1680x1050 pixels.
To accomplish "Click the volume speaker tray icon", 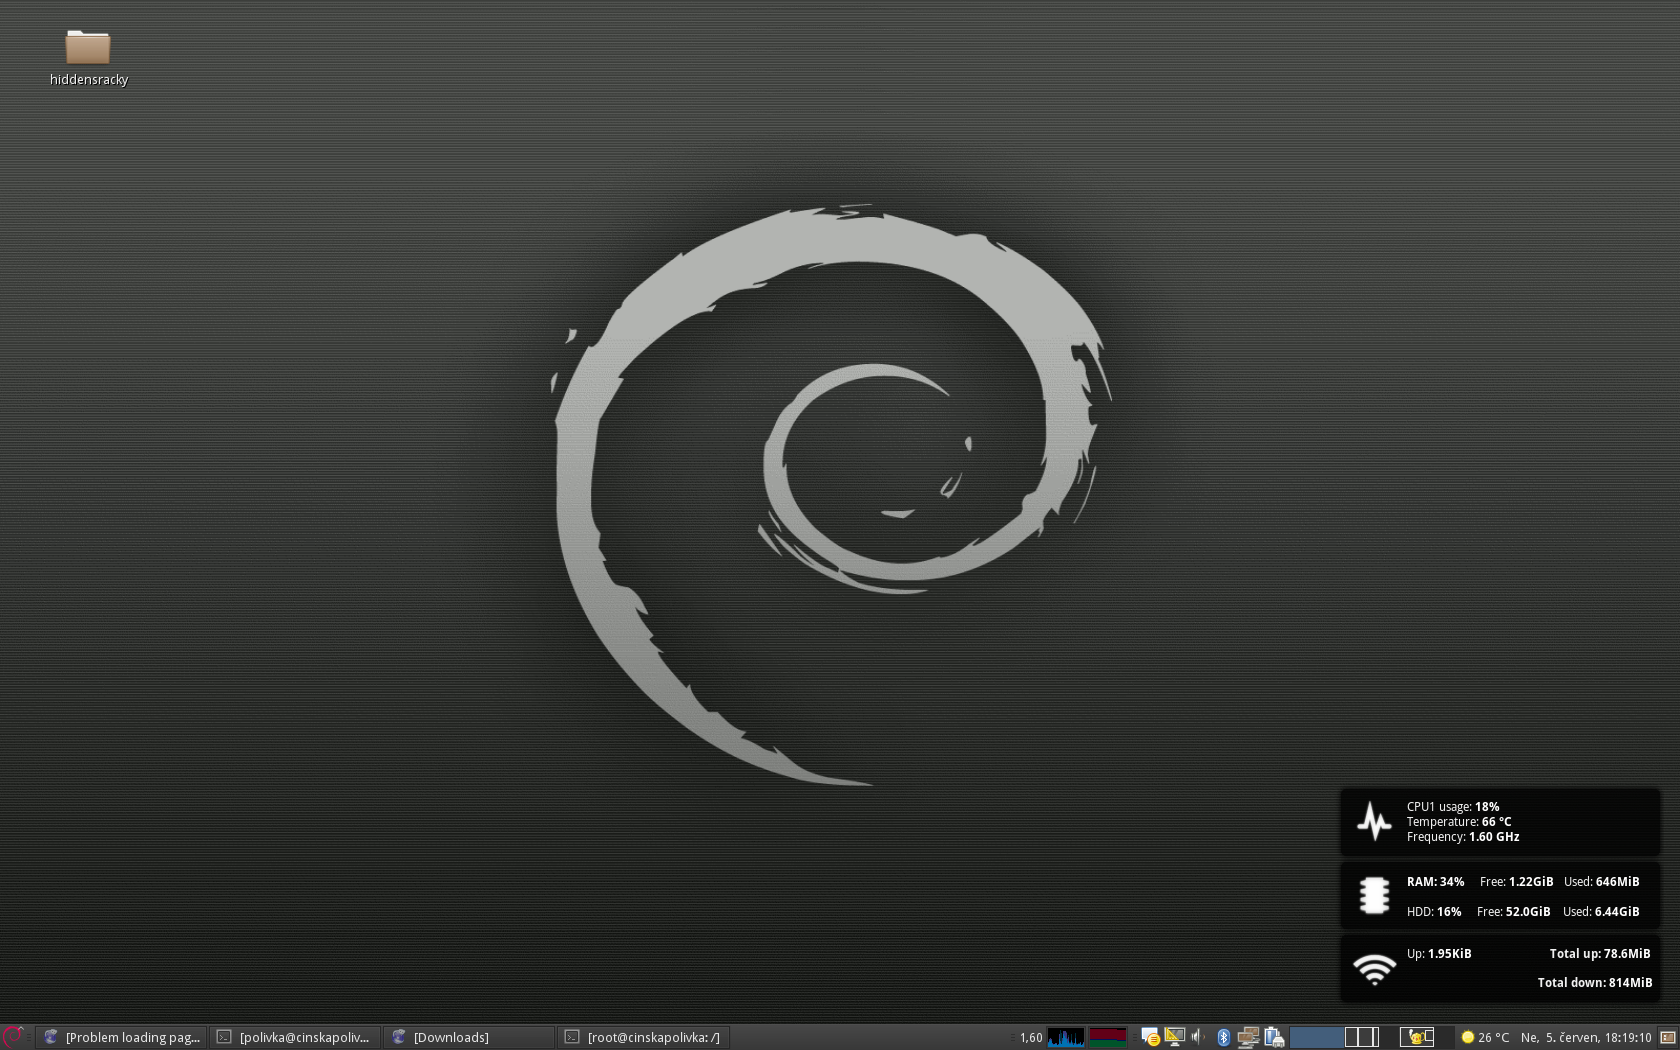I will (1198, 1037).
